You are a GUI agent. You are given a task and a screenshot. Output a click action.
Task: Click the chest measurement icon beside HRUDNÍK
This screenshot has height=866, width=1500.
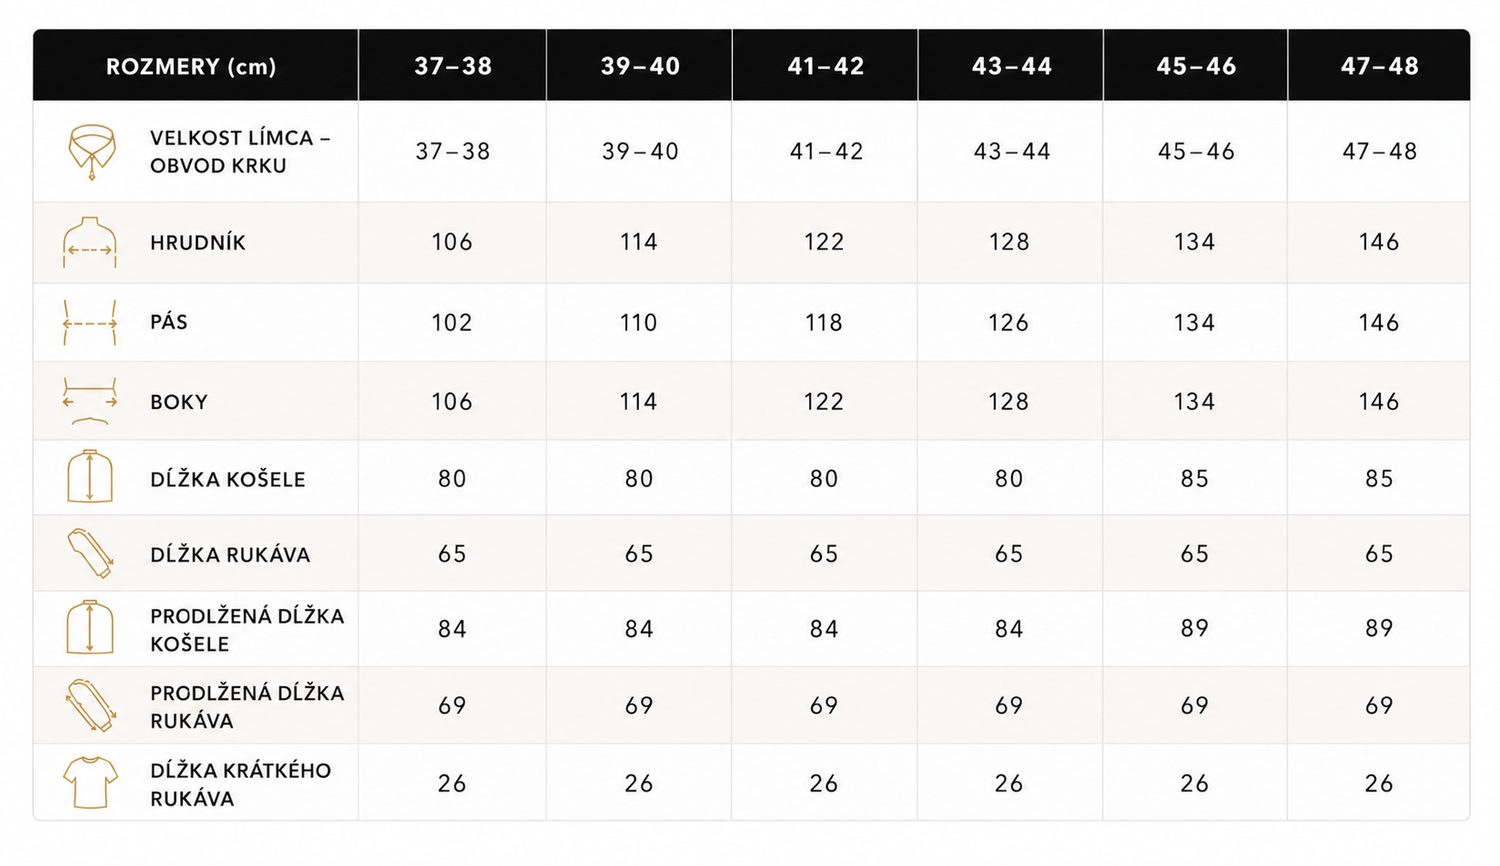coord(90,242)
